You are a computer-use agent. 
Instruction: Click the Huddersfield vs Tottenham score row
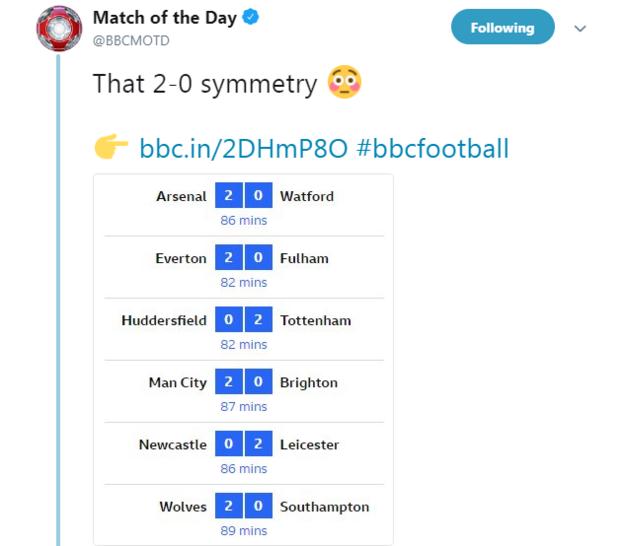244,329
